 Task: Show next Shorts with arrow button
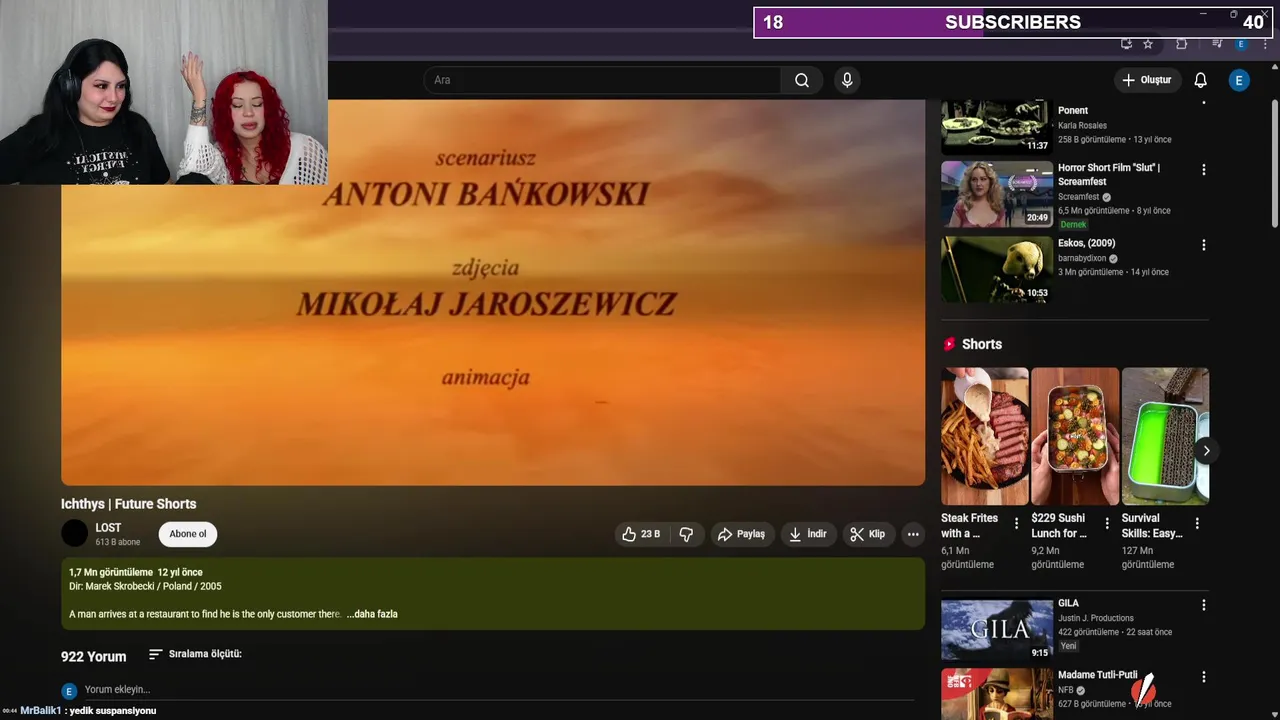click(1206, 450)
